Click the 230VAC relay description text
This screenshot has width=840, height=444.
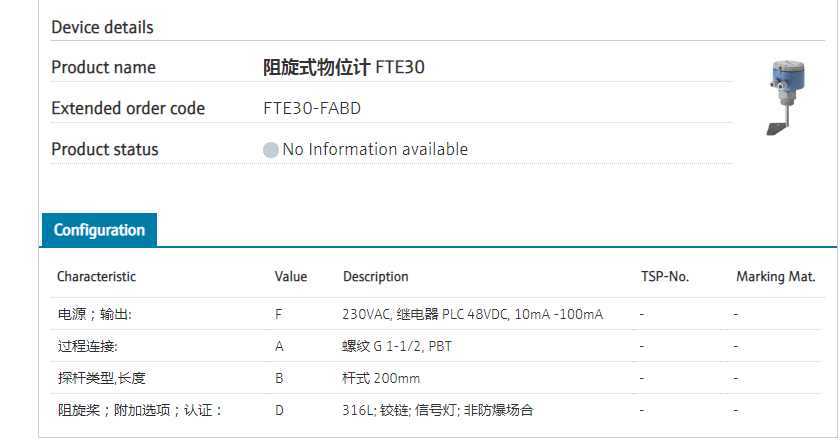pos(472,314)
